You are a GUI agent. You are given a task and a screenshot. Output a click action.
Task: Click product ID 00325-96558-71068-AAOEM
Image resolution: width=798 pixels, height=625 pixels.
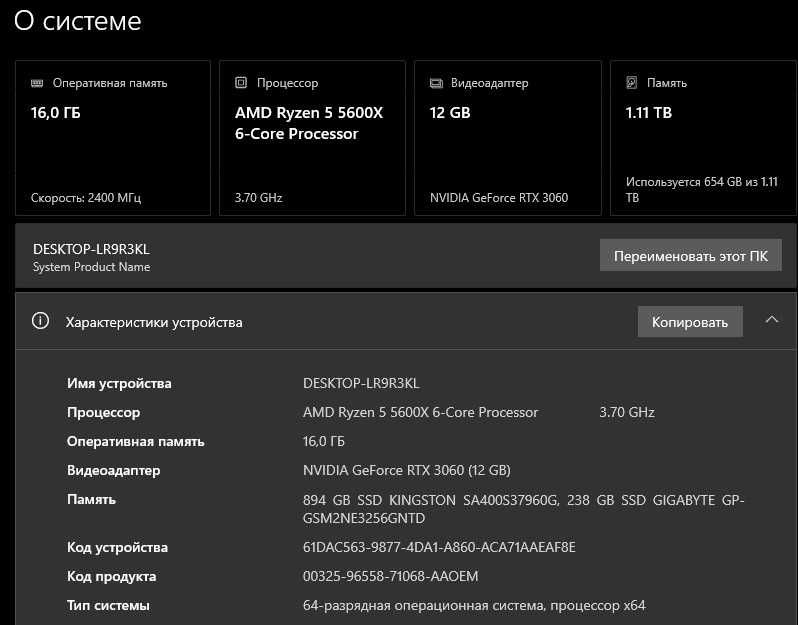pyautogui.click(x=391, y=576)
